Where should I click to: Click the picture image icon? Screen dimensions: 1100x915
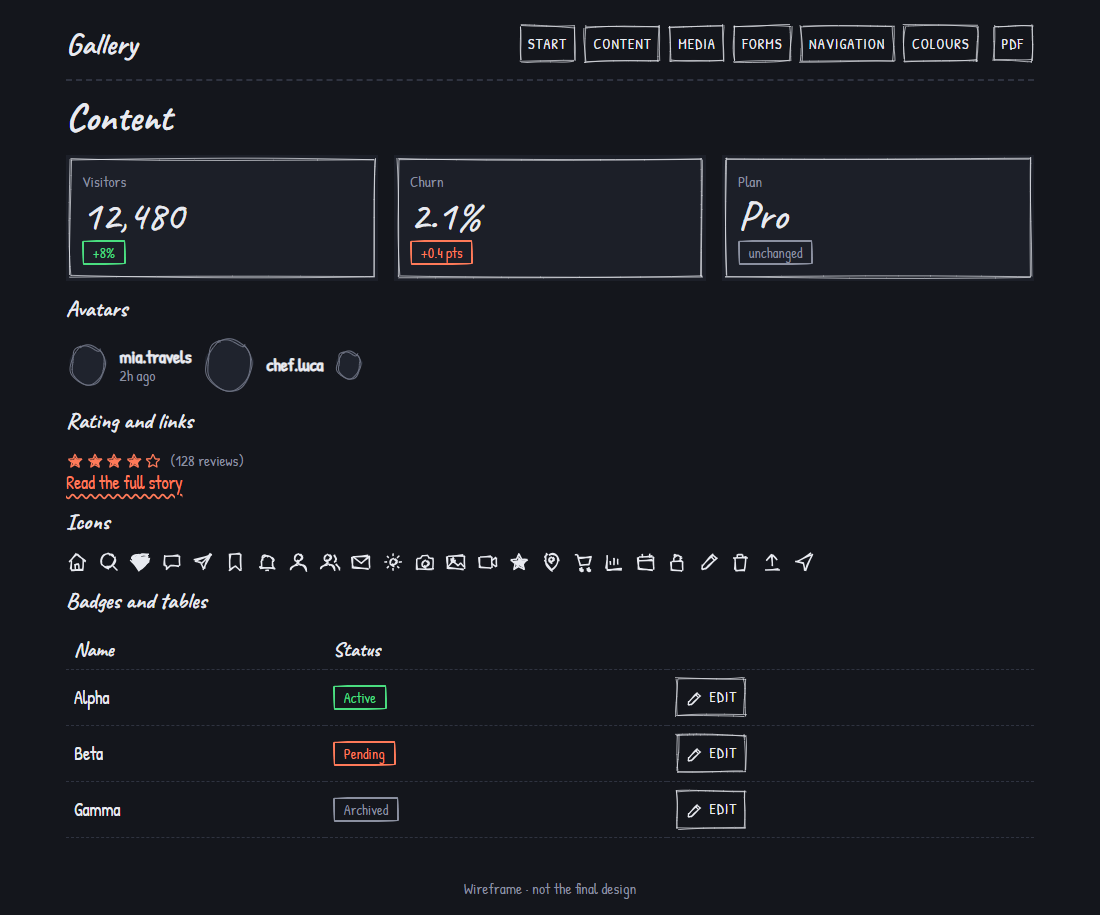tap(456, 562)
